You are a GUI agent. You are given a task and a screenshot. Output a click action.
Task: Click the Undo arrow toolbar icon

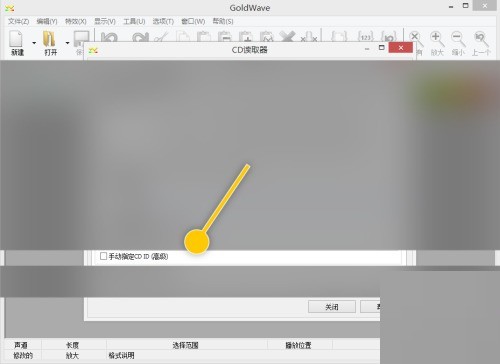109,37
